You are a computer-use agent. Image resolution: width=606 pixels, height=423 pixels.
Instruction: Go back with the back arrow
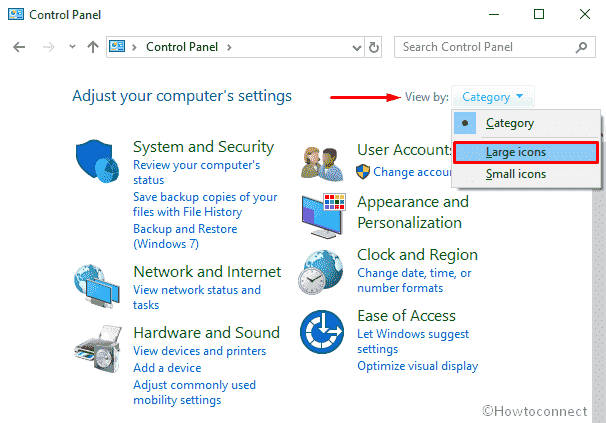19,47
